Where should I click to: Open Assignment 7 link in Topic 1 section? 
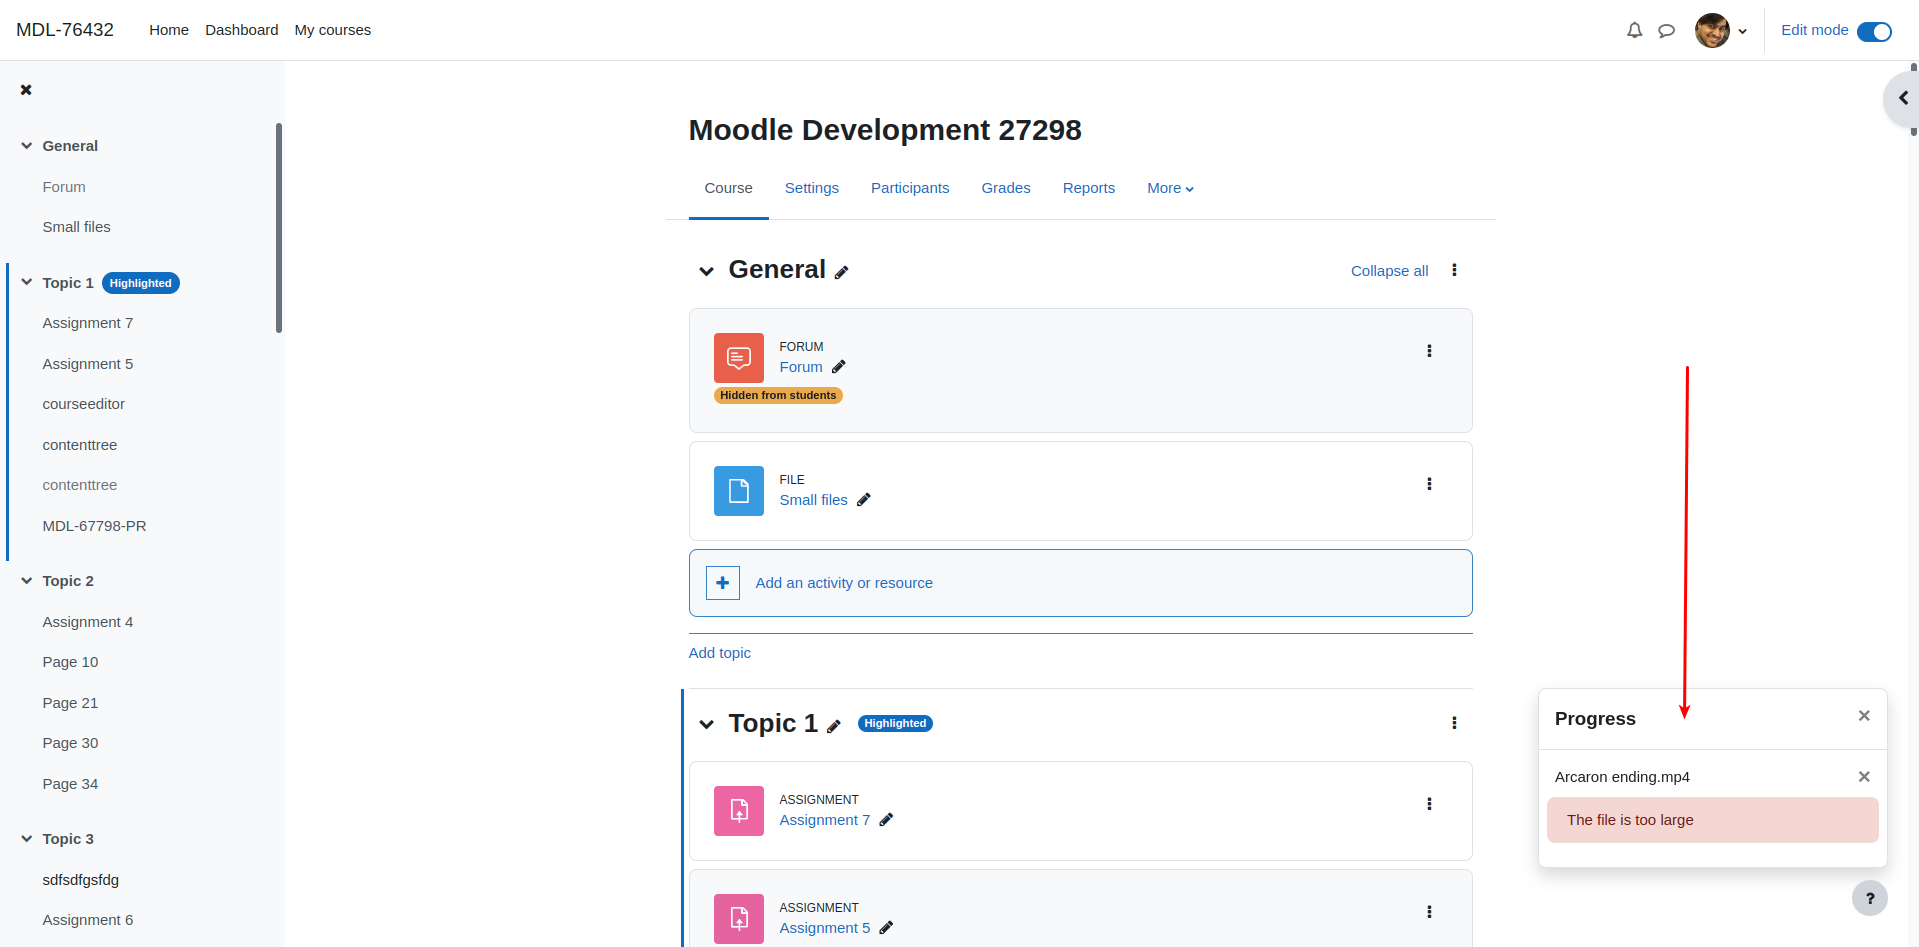click(x=825, y=820)
